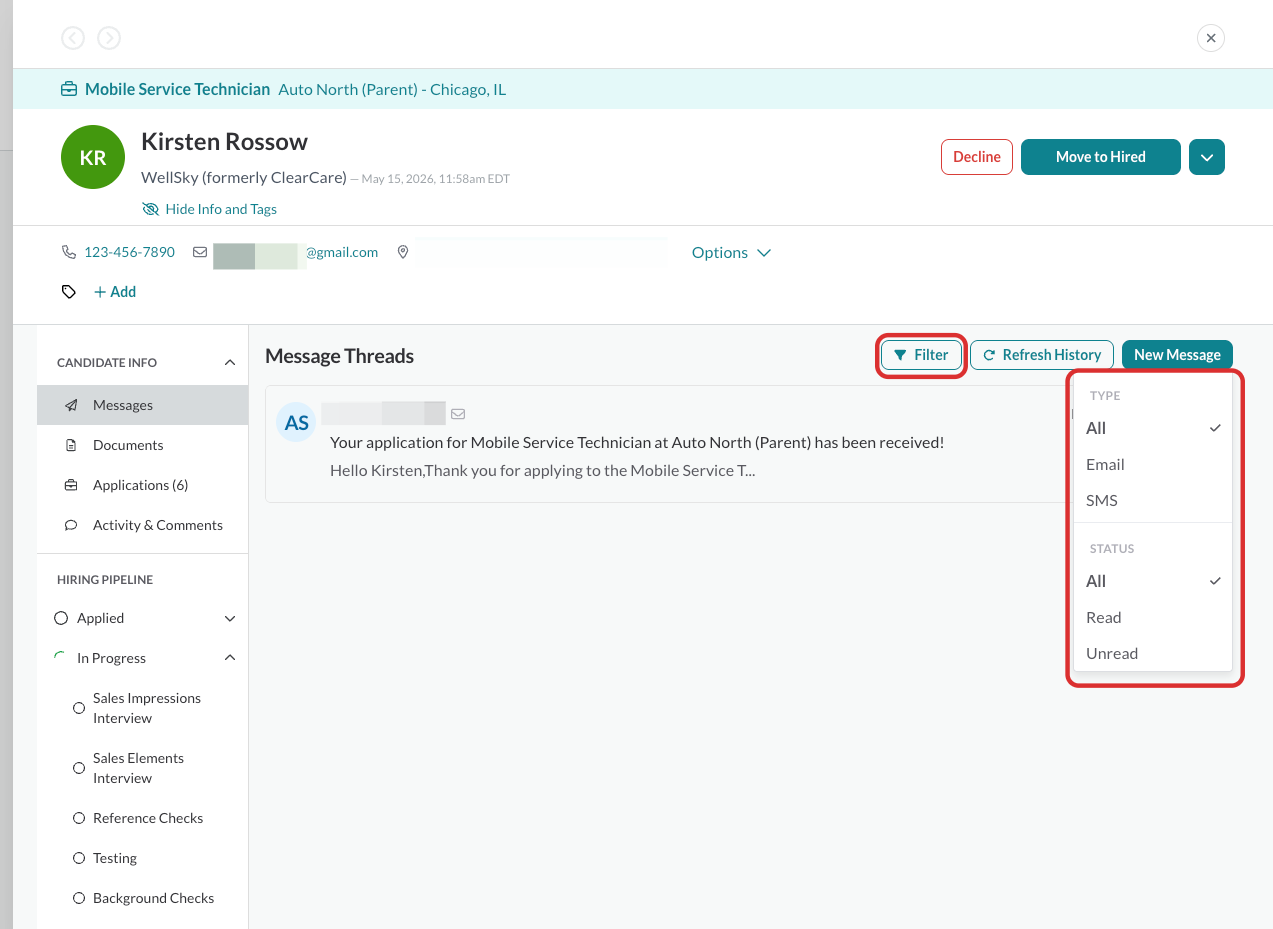
Task: Click the envelope icon in message thread
Action: [x=458, y=414]
